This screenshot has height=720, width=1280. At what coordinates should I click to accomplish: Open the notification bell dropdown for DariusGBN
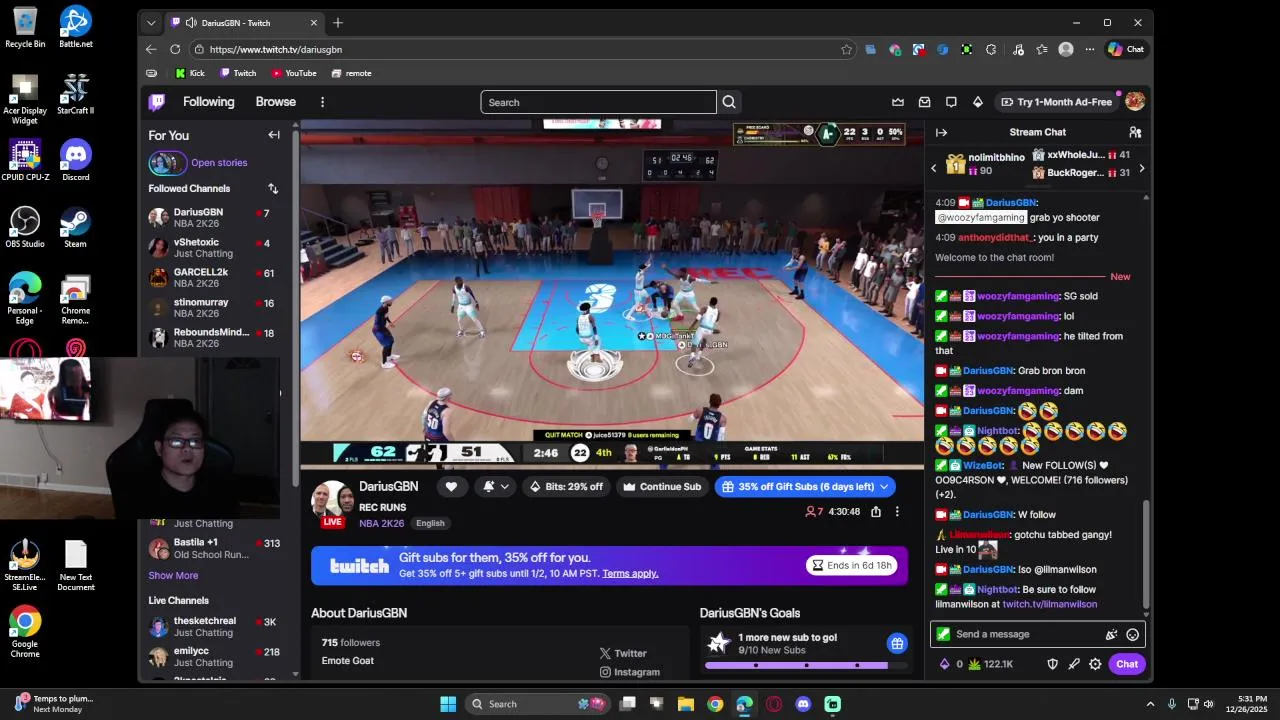495,487
